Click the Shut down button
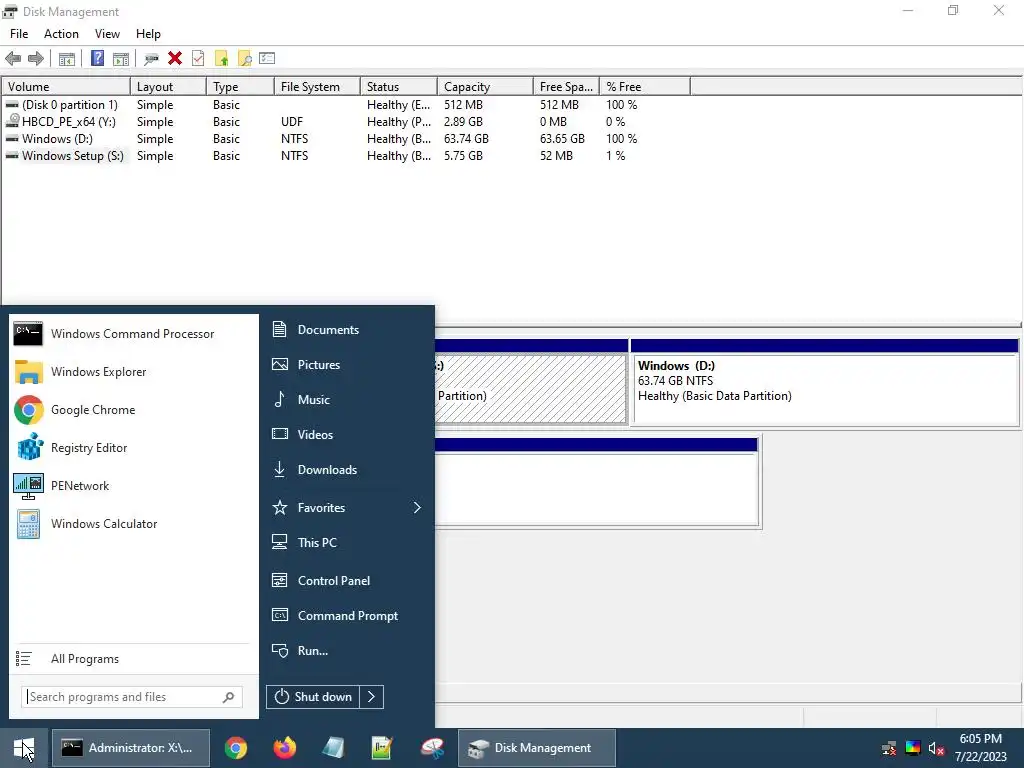Image resolution: width=1024 pixels, height=768 pixels. click(x=313, y=697)
